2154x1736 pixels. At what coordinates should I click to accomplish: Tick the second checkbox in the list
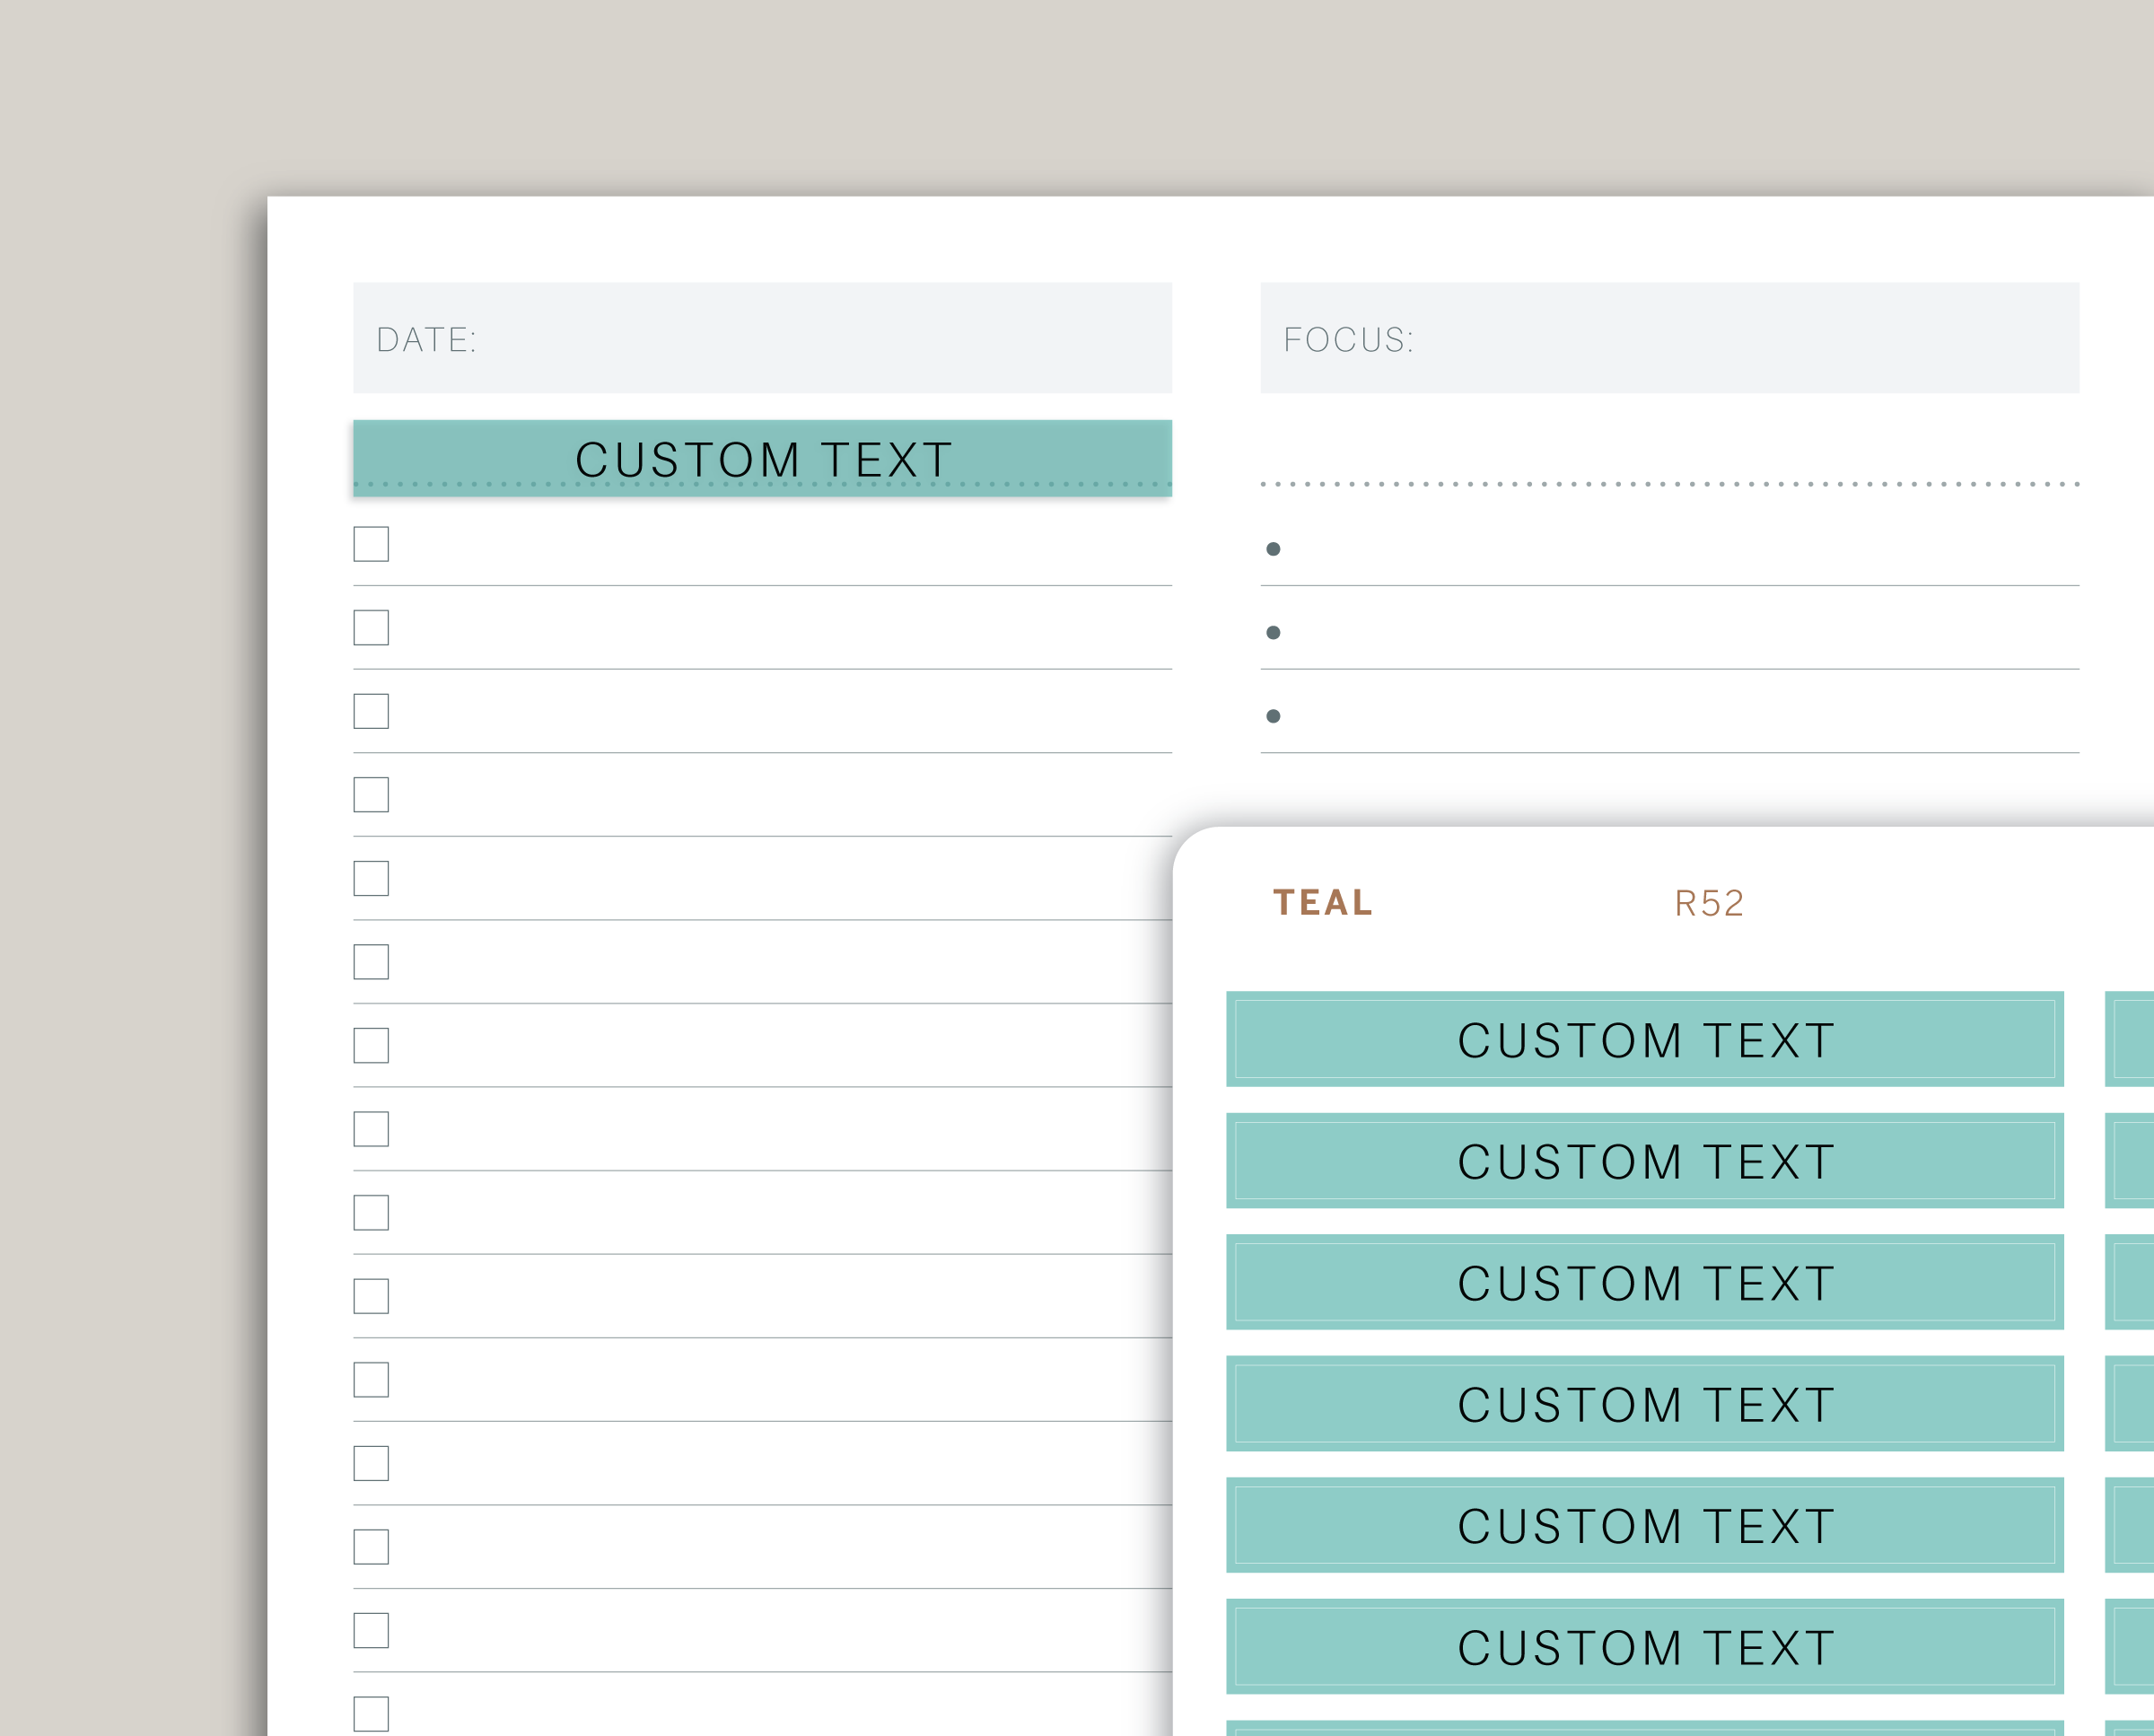click(371, 628)
